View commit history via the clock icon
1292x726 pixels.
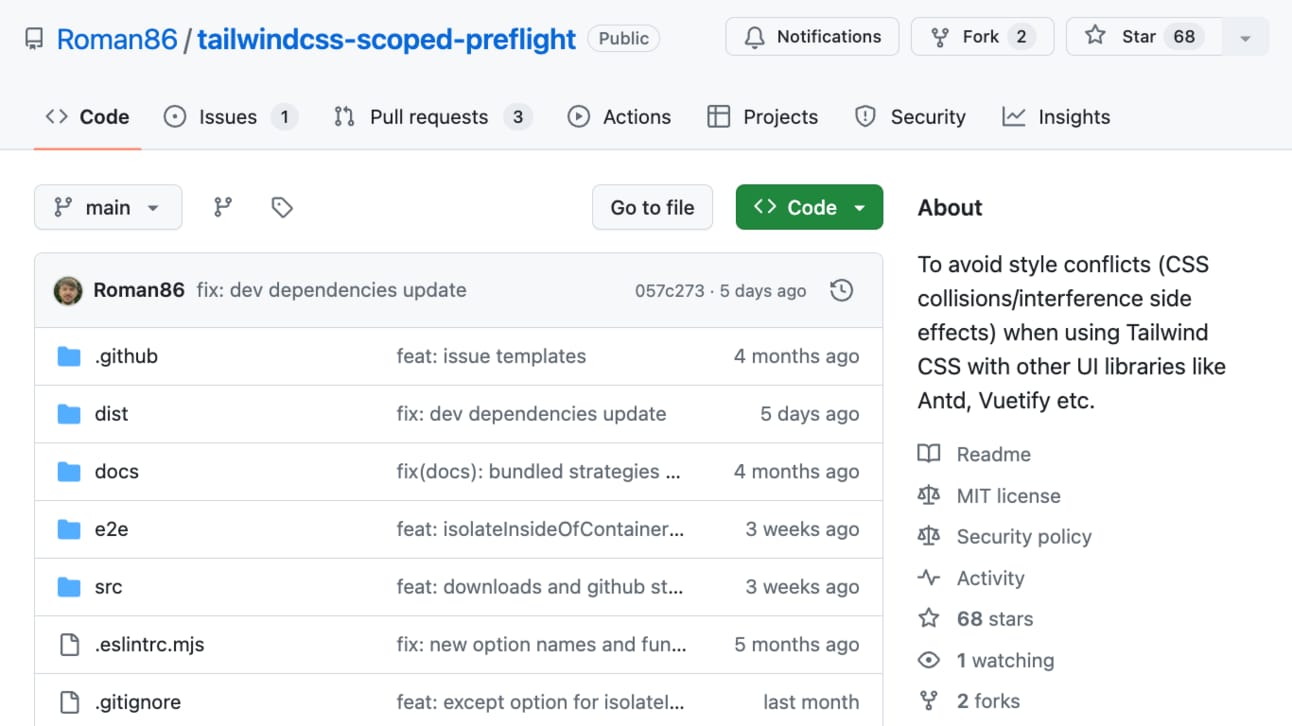click(842, 290)
